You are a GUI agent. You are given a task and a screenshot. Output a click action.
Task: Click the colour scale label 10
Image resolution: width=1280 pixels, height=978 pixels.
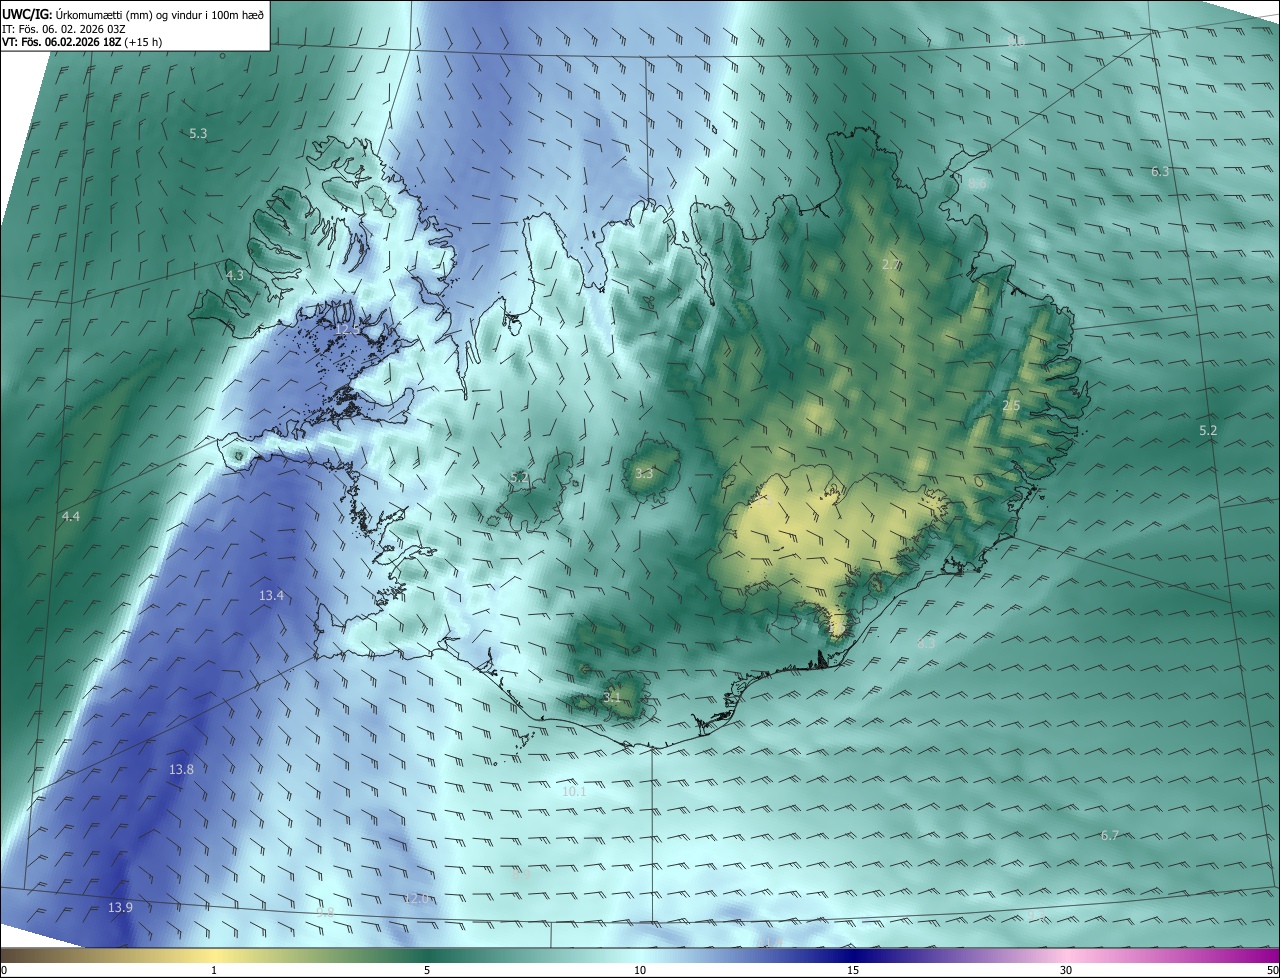(640, 970)
